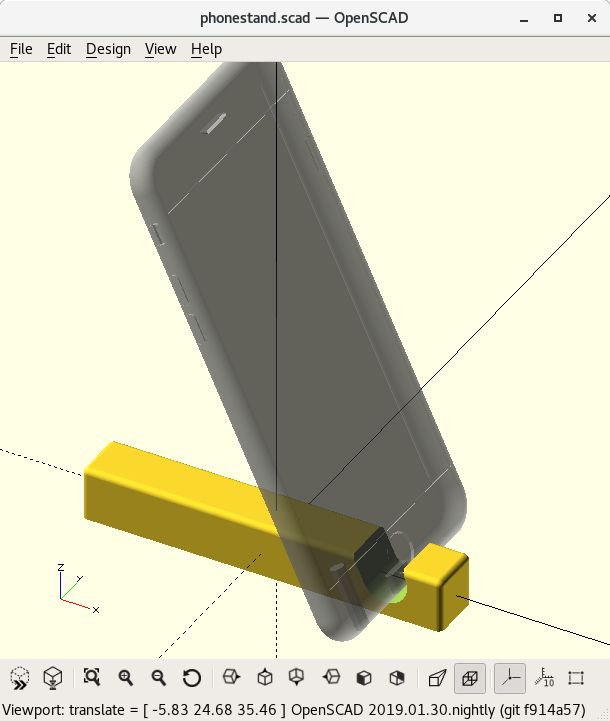This screenshot has height=721, width=610.
Task: Switch to the Right side view
Action: pyautogui.click(x=231, y=678)
